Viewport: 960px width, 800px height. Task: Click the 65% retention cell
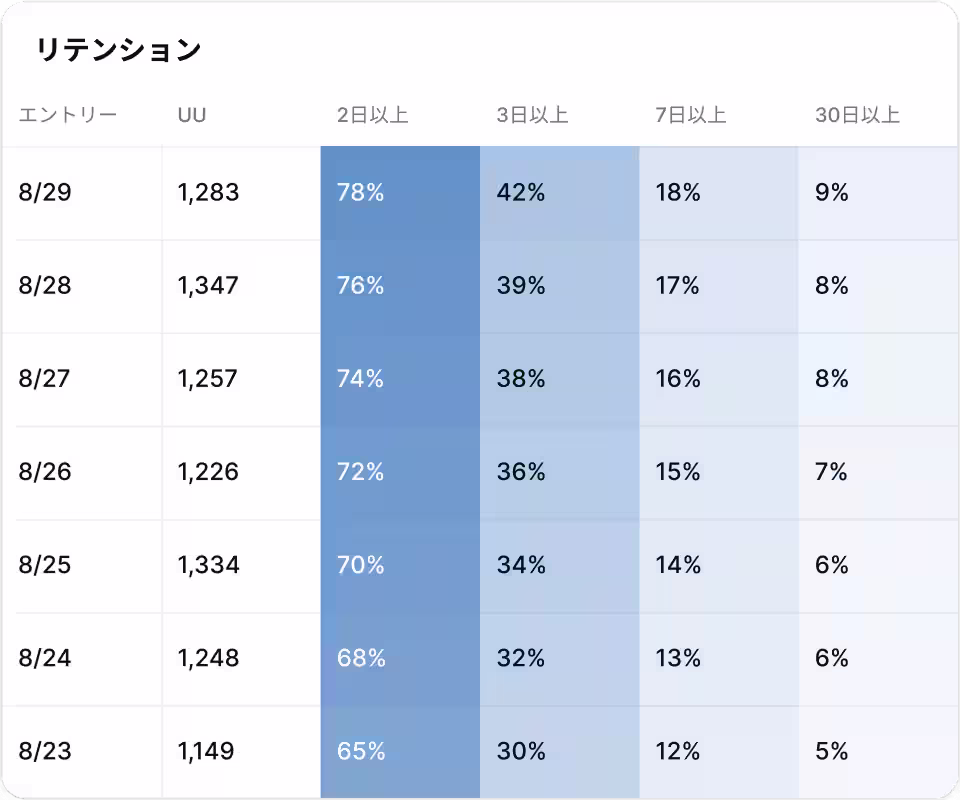360,751
